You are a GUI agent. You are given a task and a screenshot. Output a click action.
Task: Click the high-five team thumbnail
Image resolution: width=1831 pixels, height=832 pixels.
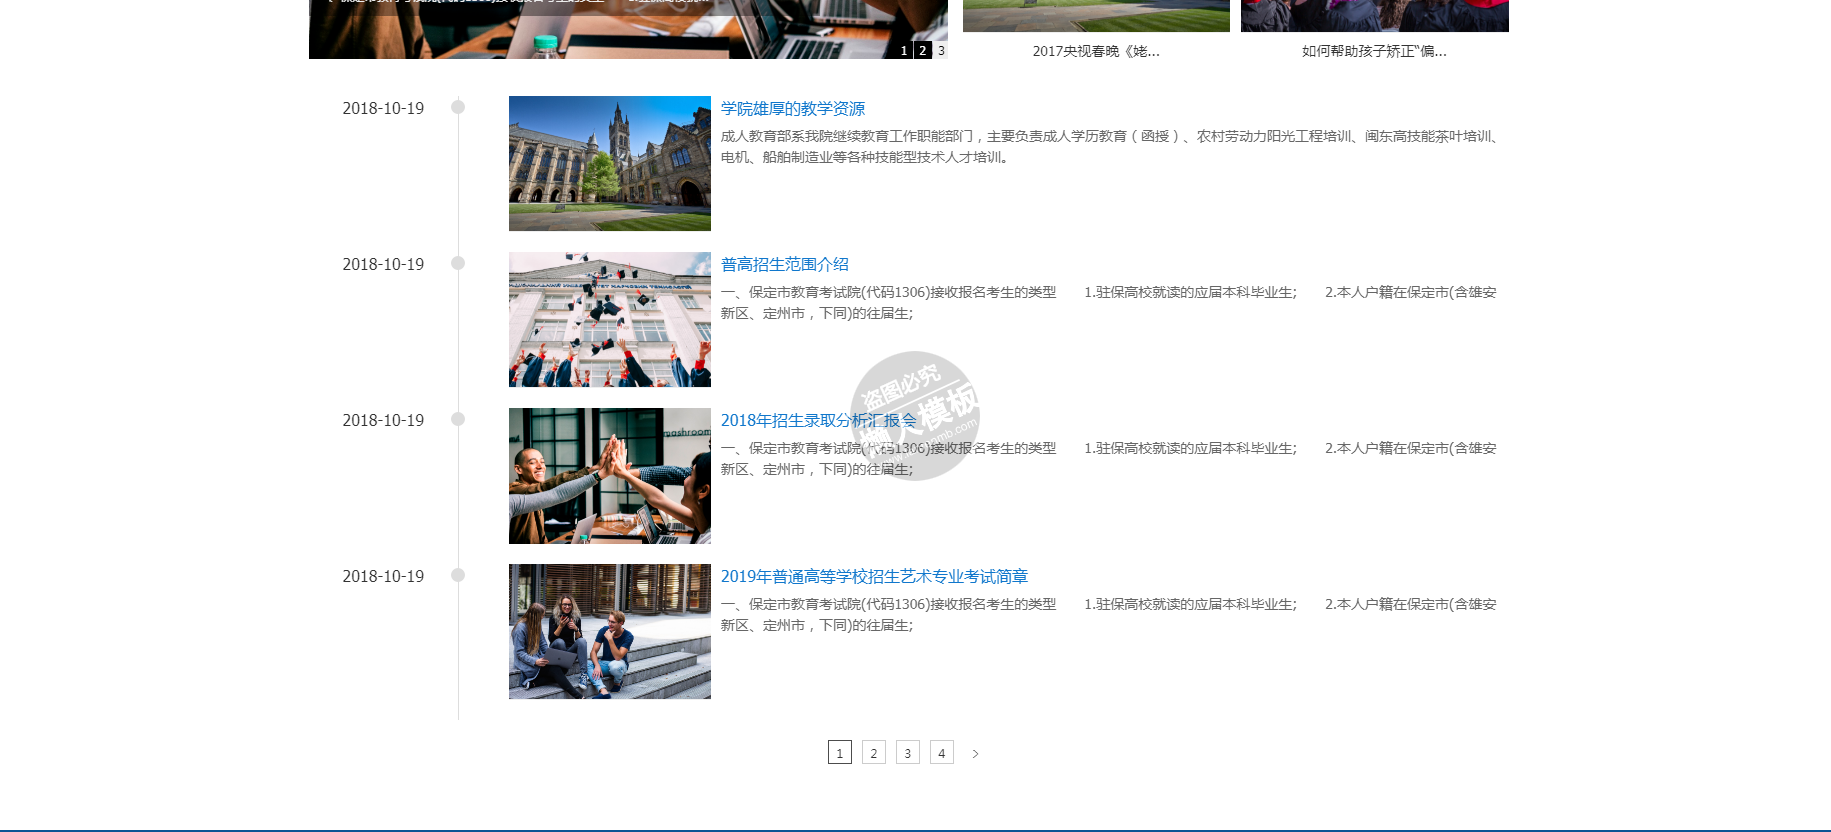pos(609,476)
